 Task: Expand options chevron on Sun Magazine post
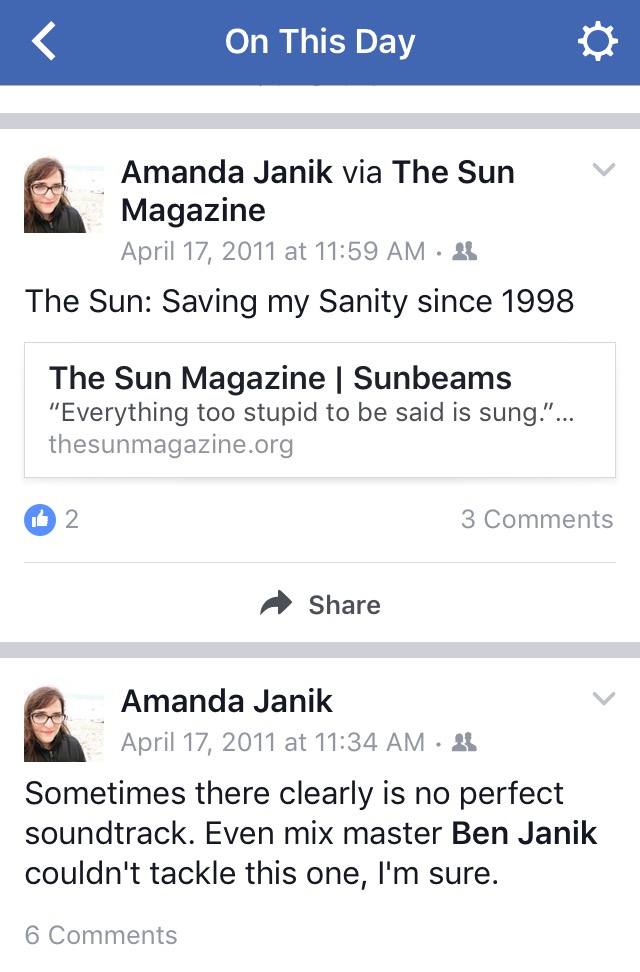click(x=603, y=171)
